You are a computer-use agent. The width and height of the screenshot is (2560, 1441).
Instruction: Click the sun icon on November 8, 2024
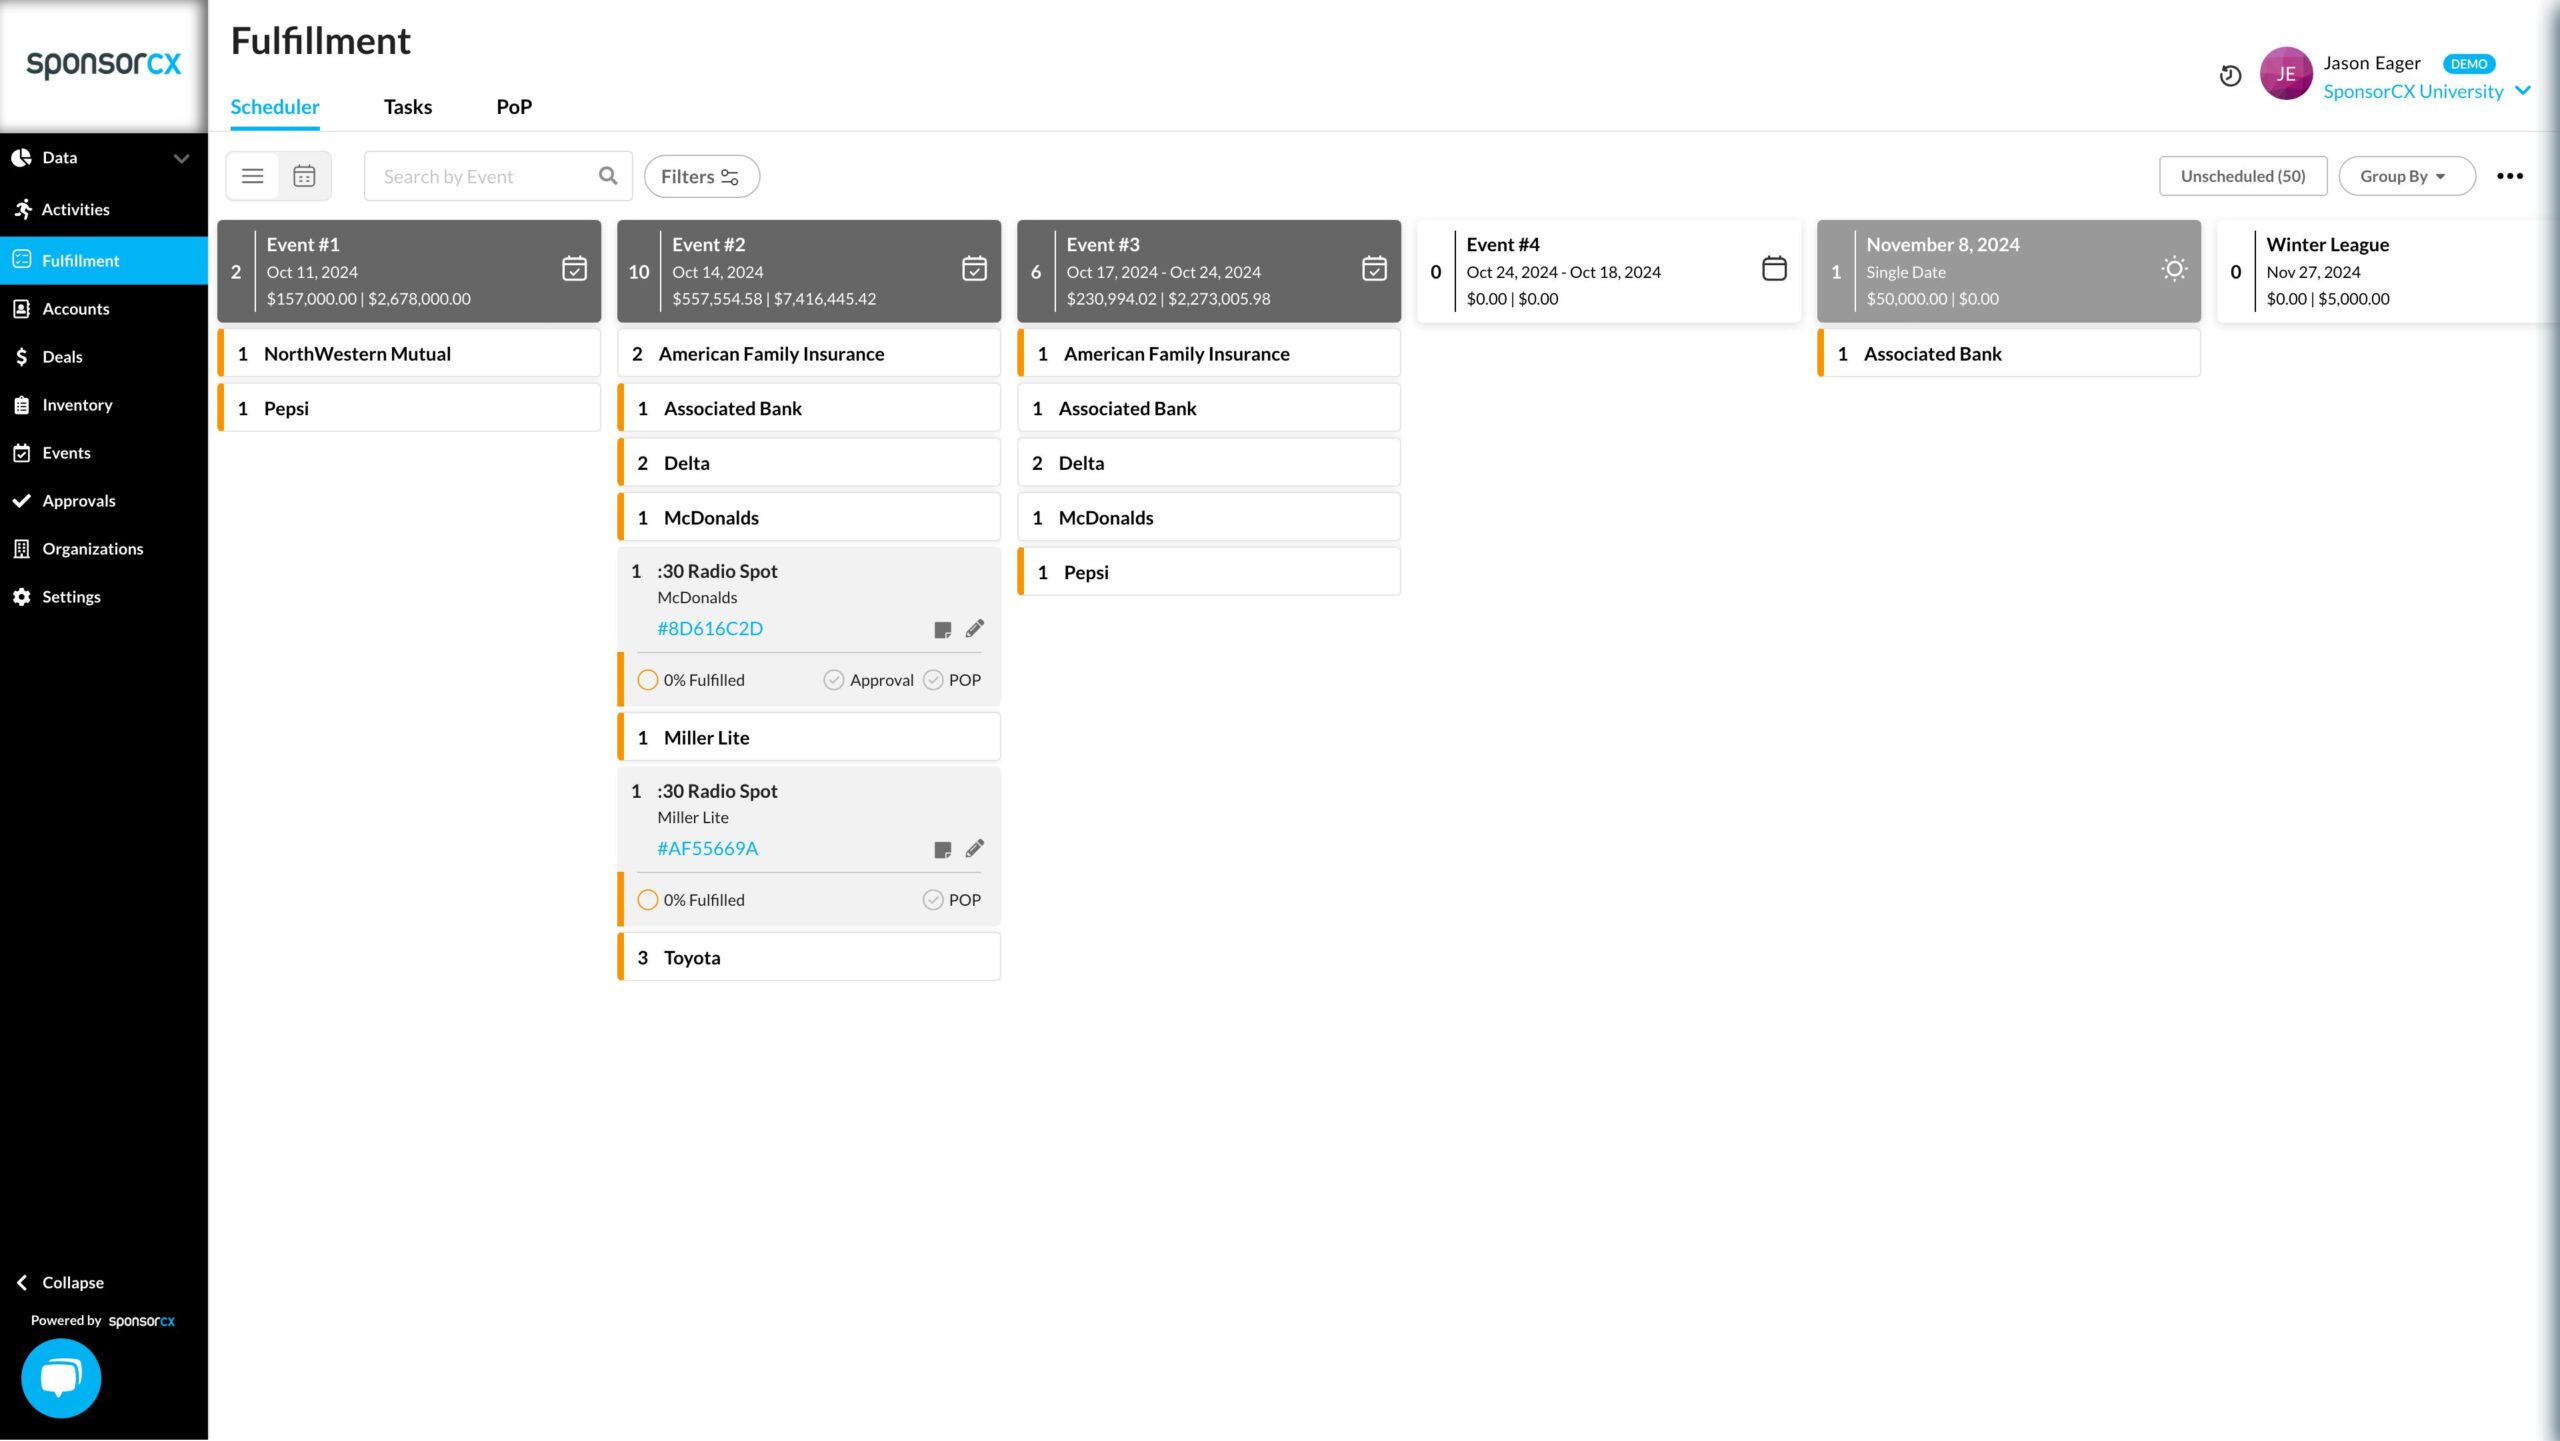tap(2174, 268)
